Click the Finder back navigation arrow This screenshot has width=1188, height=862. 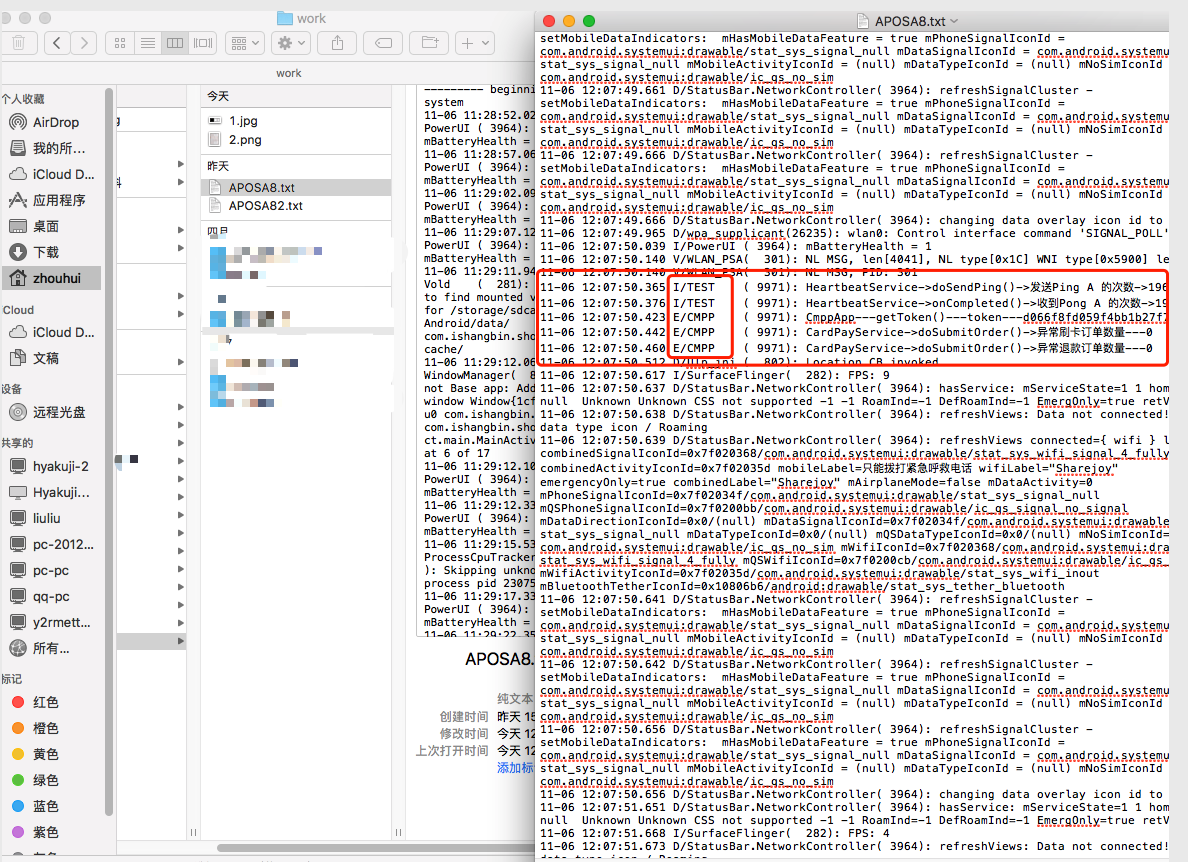coord(58,43)
